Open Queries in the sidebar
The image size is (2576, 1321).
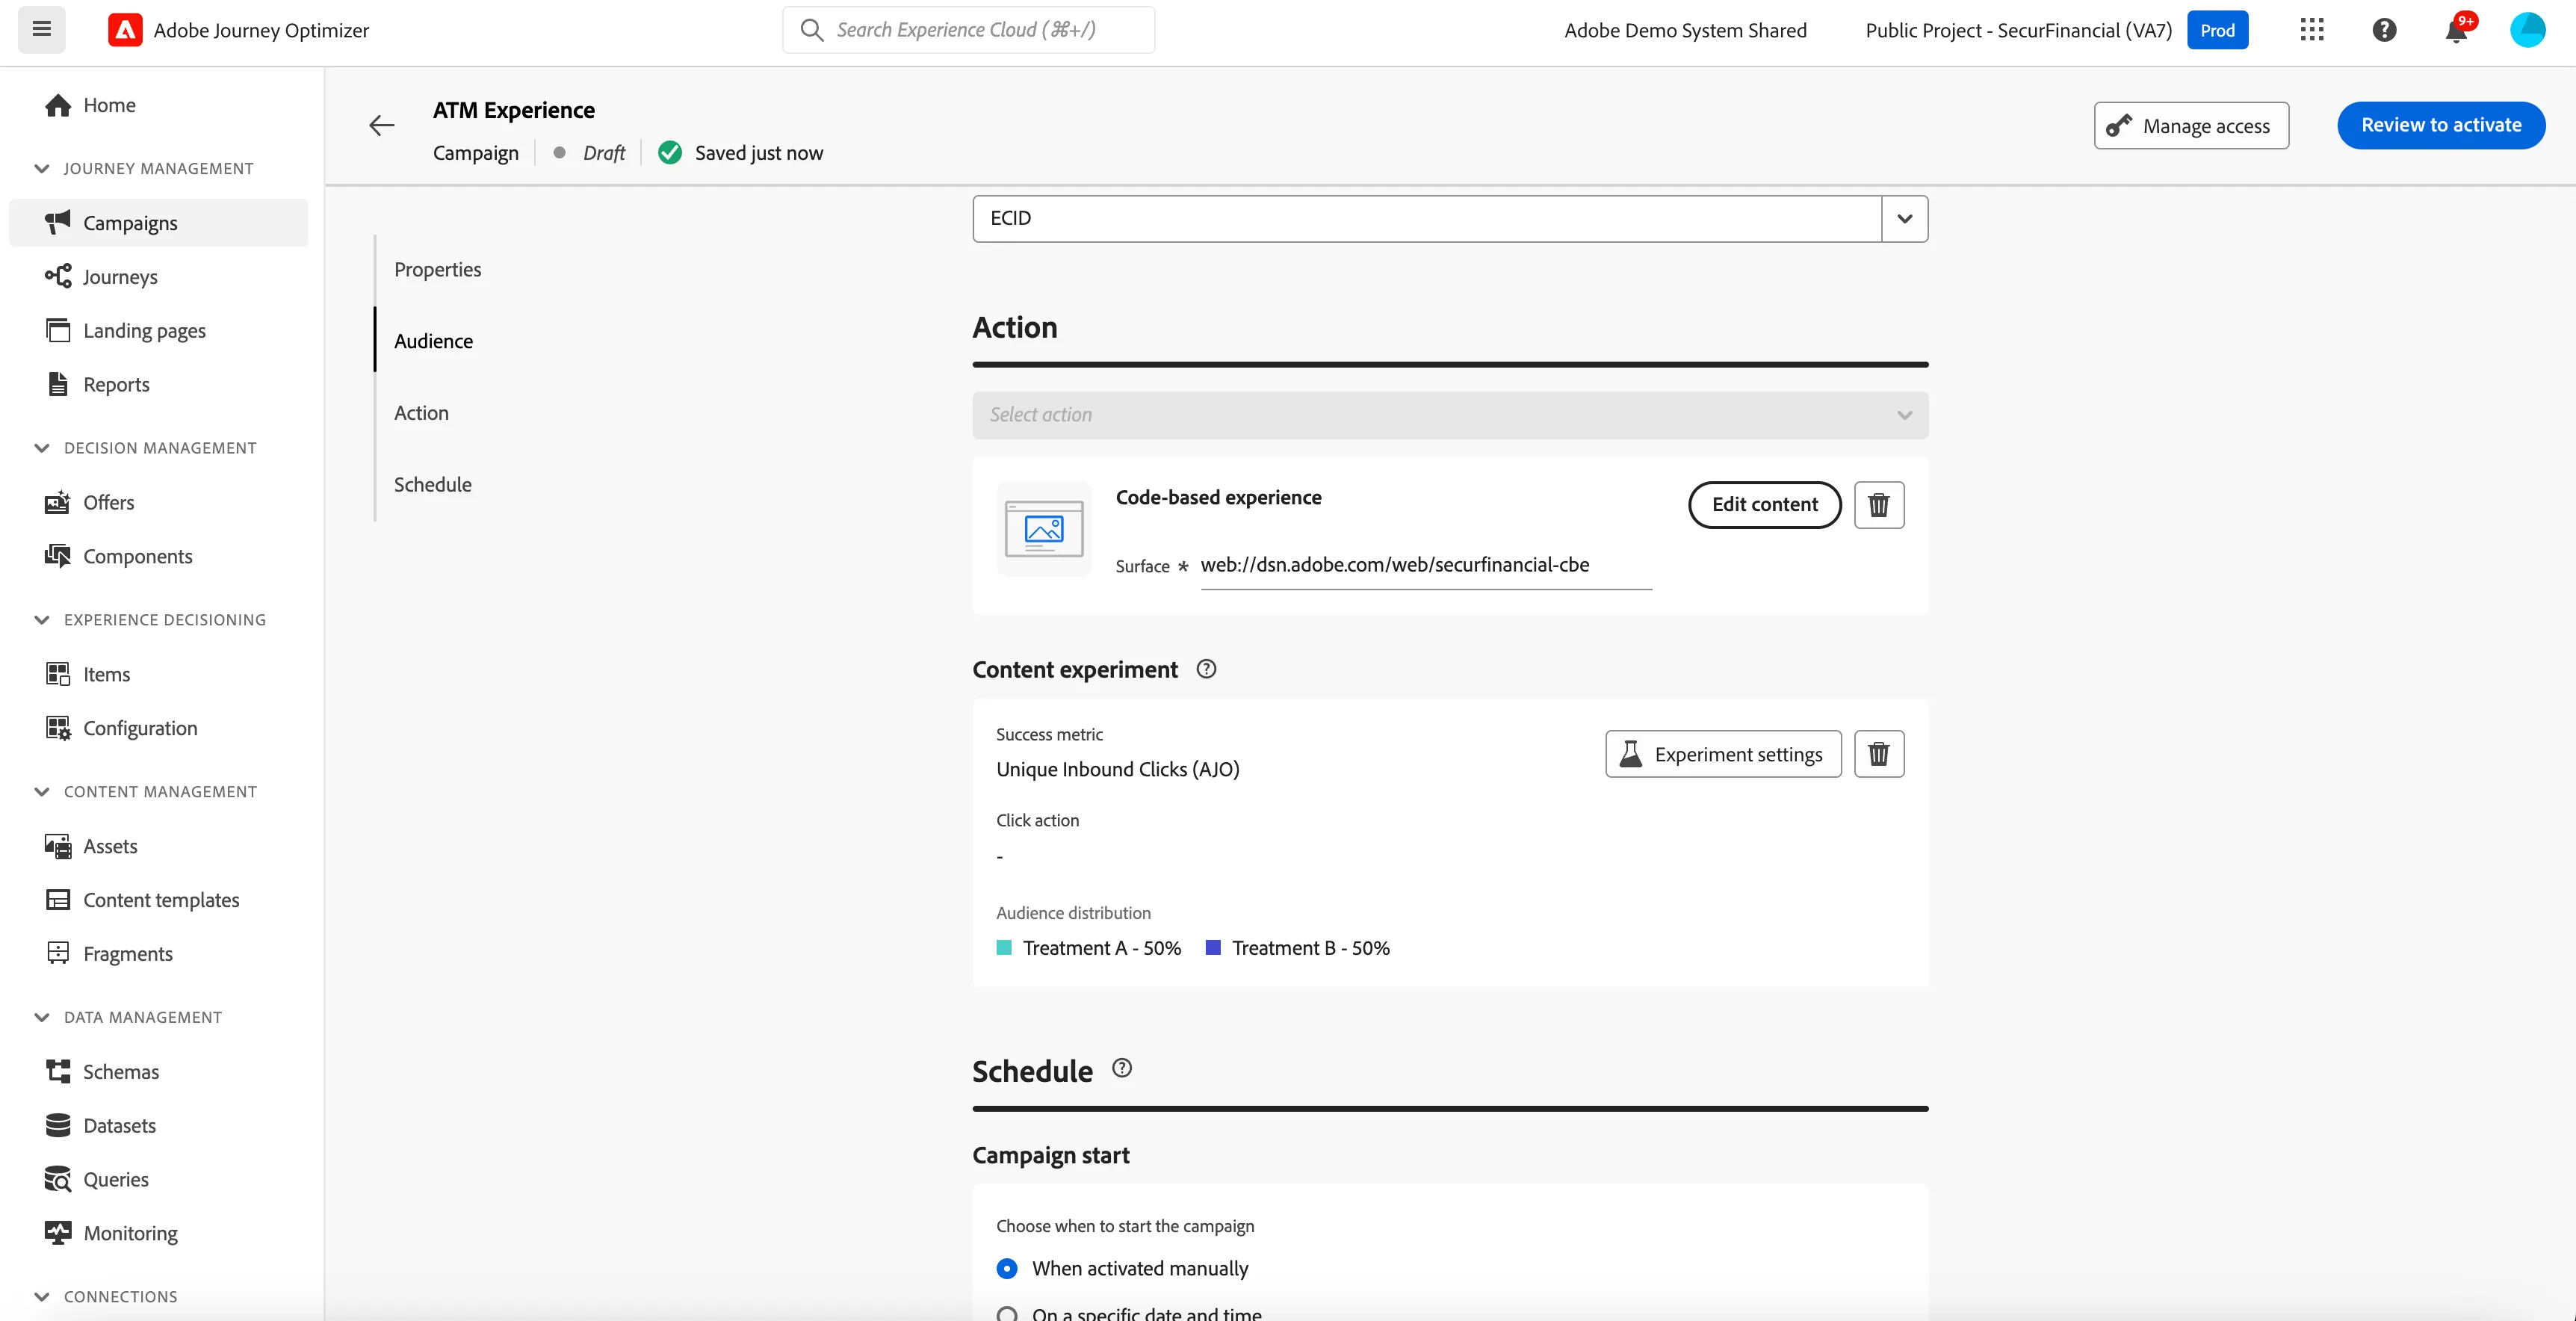(x=158, y=1180)
